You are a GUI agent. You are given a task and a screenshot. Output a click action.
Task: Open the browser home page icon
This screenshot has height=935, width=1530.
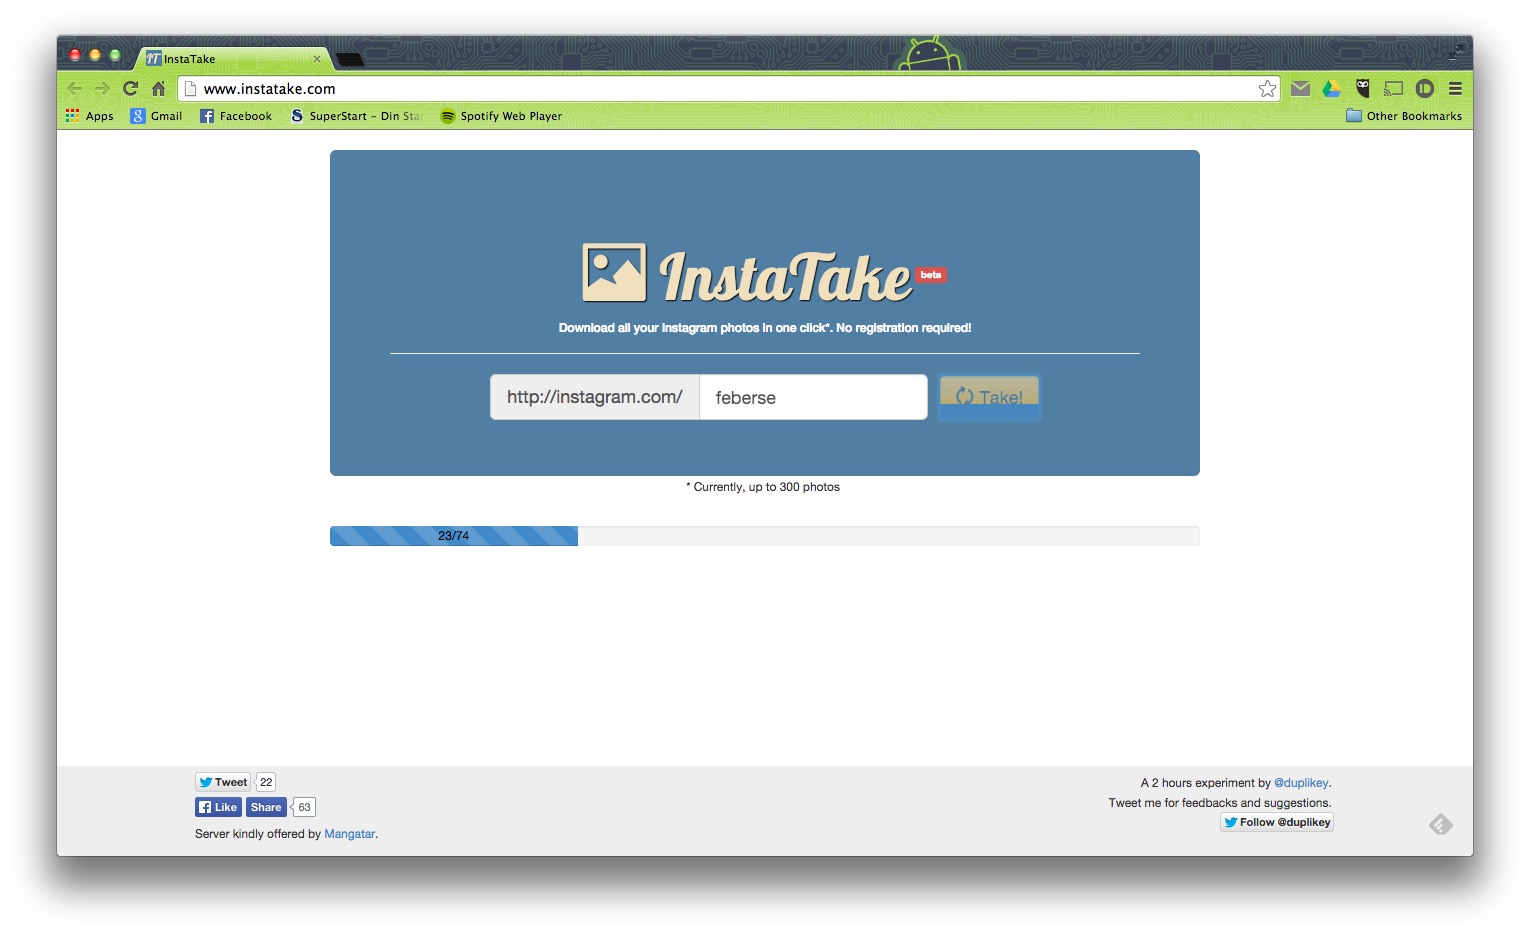158,88
